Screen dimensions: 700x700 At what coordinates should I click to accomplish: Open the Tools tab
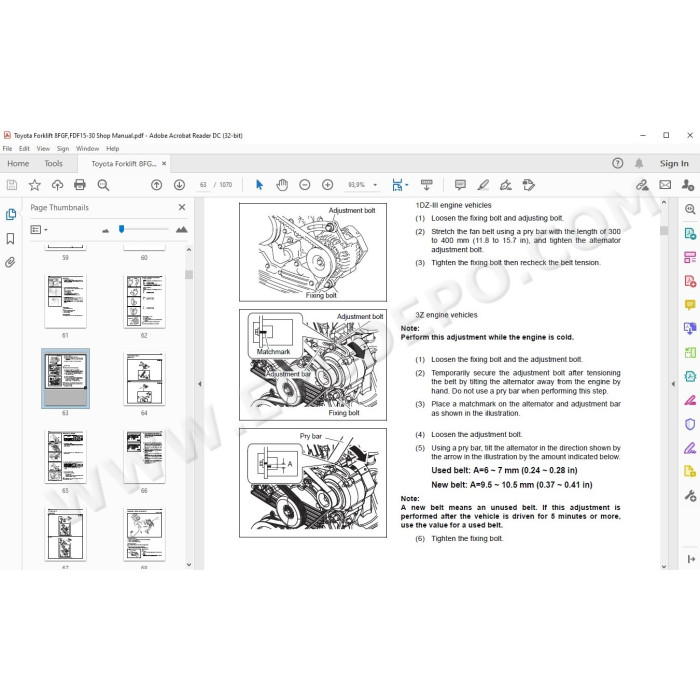[x=54, y=164]
